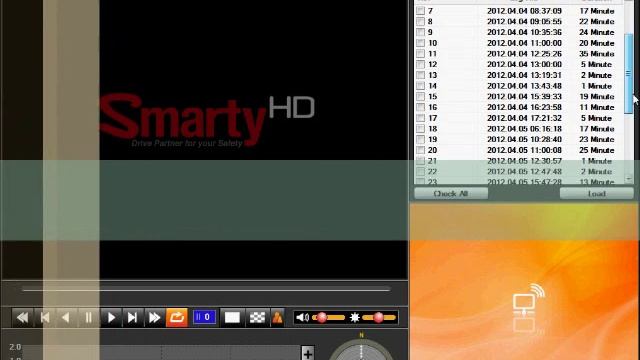Select log time 2012.04.04 12:25:26
The width and height of the screenshot is (640, 360).
[524, 54]
